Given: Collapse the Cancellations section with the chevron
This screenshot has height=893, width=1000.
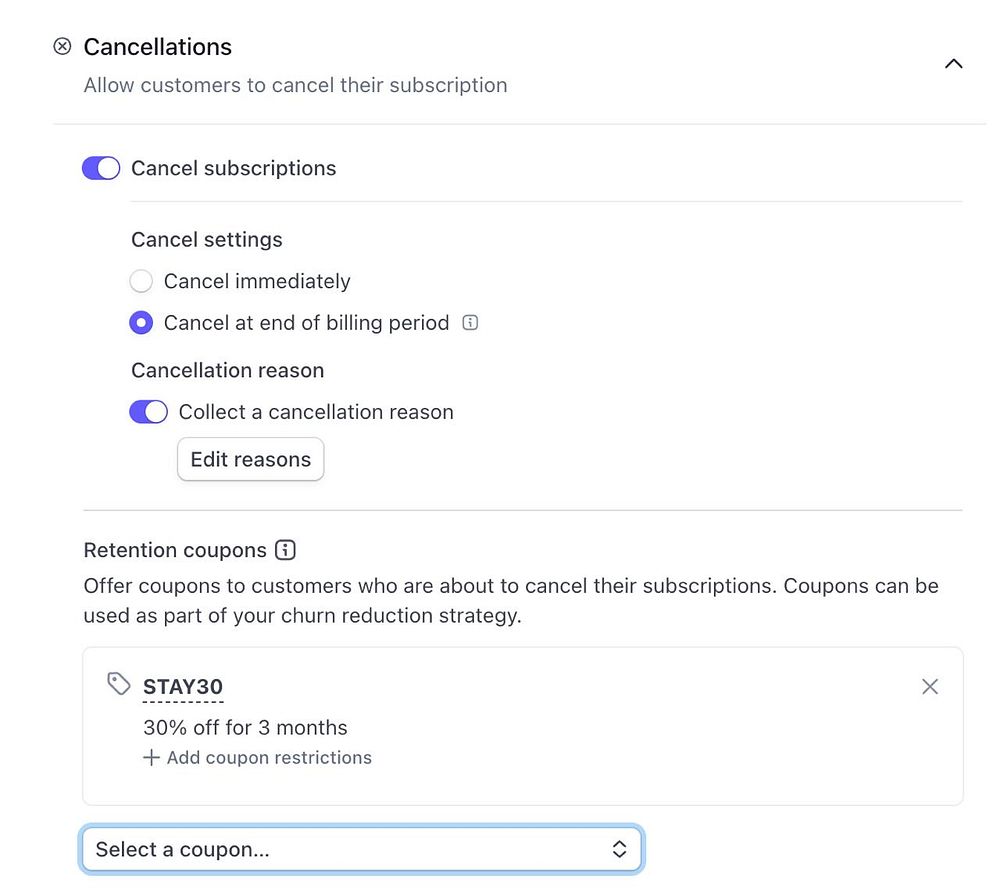Looking at the screenshot, I should pyautogui.click(x=953, y=64).
